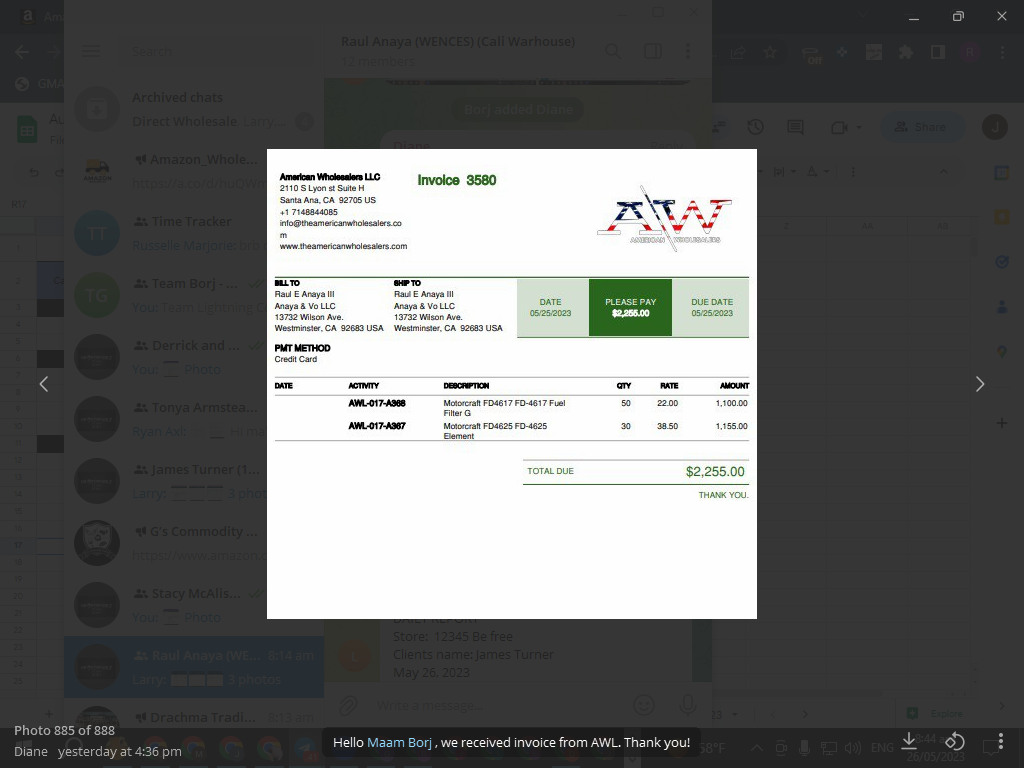The width and height of the screenshot is (1024, 768).
Task: Bookmark the page with Chrome's star icon
Action: [x=770, y=52]
